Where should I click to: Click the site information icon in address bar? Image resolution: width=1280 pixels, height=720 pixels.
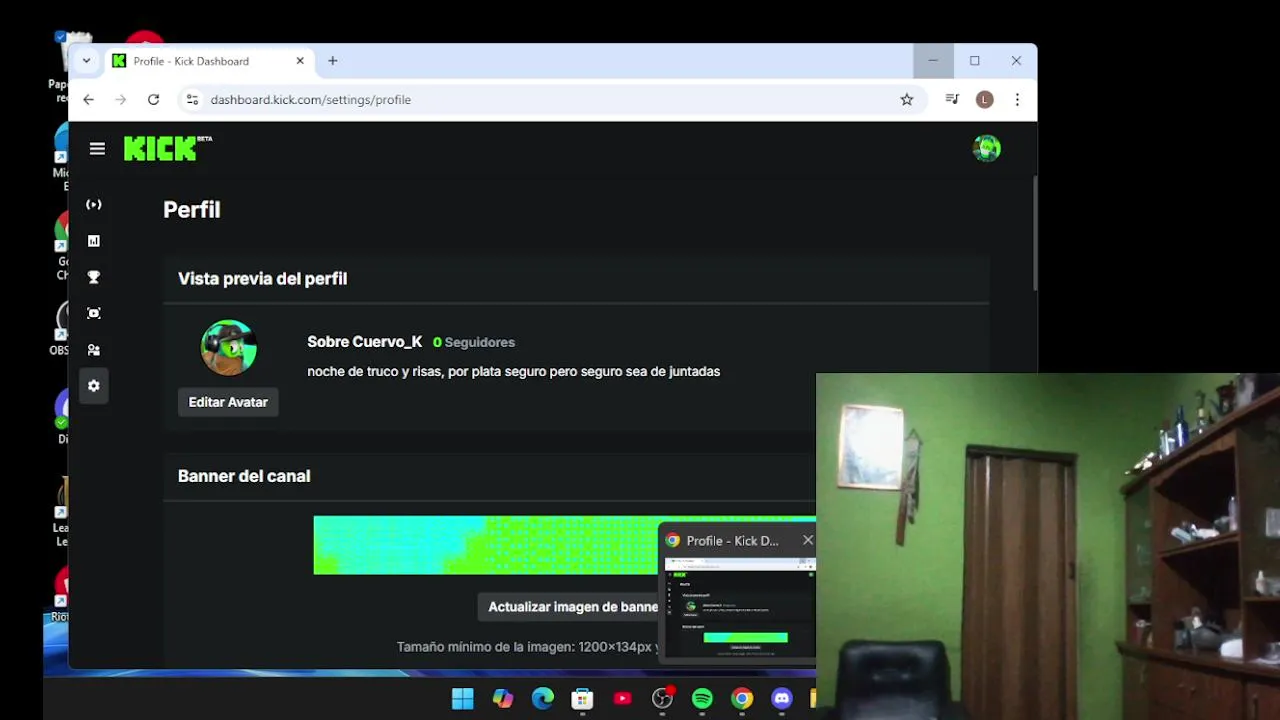(193, 100)
